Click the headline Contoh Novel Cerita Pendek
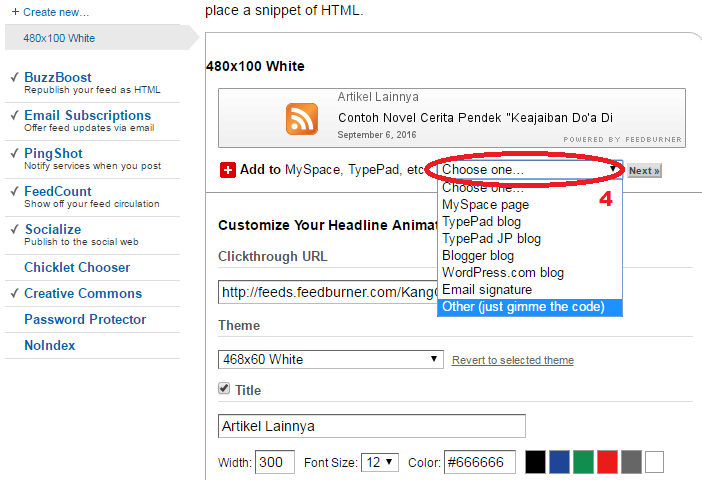The width and height of the screenshot is (702, 480). (x=475, y=118)
